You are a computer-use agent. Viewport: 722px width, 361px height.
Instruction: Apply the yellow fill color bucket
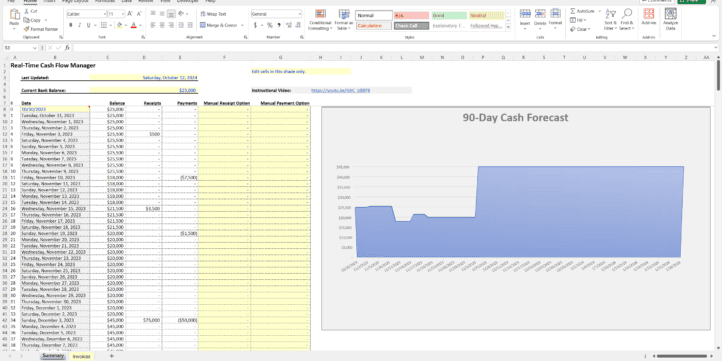click(119, 25)
